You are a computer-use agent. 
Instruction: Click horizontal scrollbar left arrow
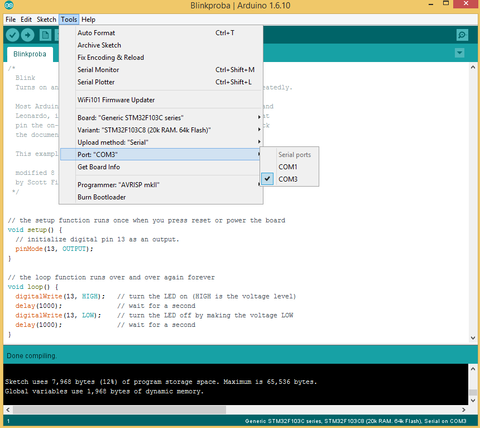8,410
